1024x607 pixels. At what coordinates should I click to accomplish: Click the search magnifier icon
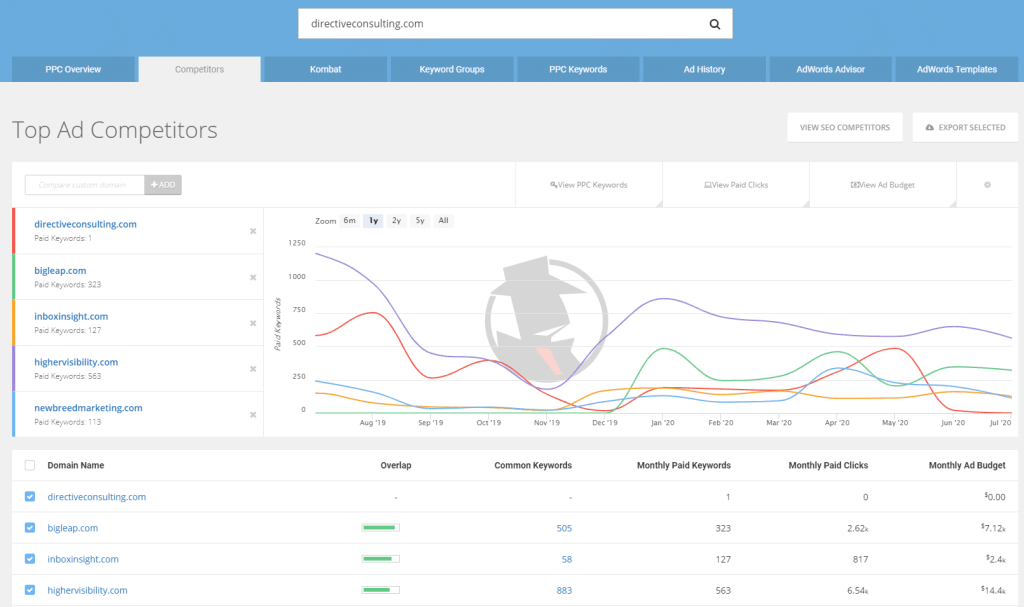click(714, 24)
